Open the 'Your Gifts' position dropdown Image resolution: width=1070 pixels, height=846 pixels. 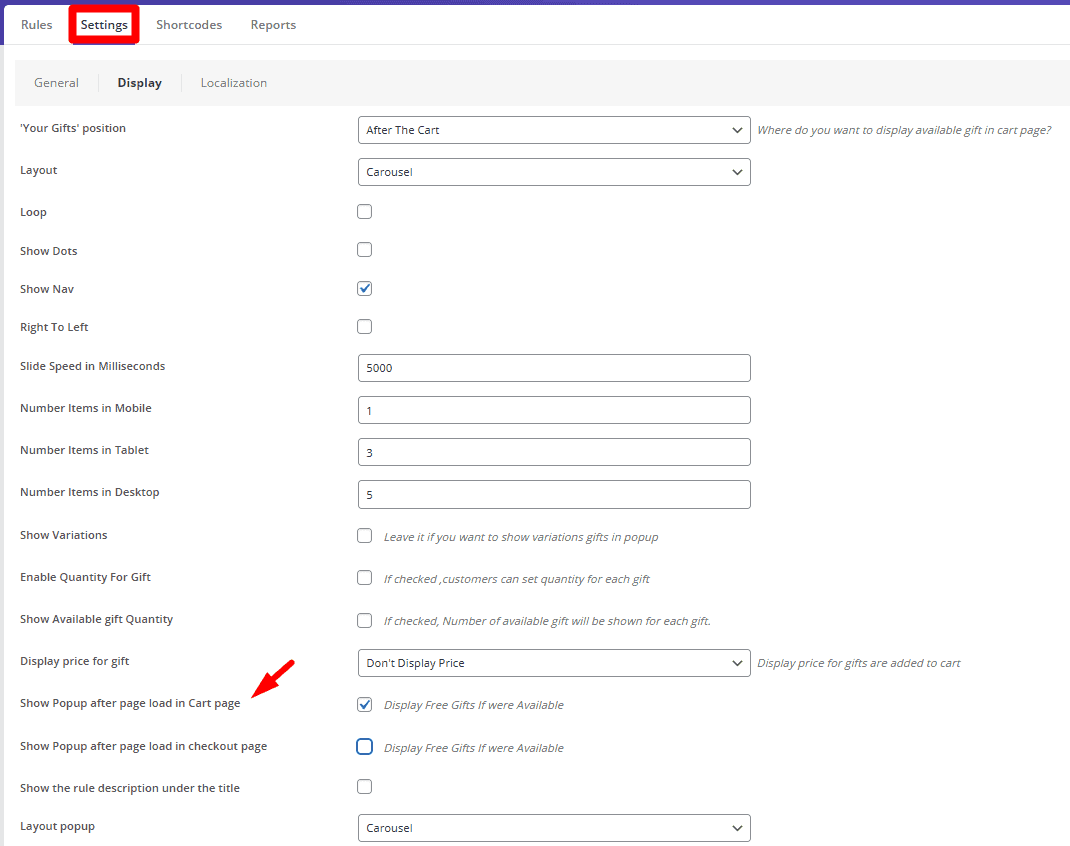[x=554, y=129]
